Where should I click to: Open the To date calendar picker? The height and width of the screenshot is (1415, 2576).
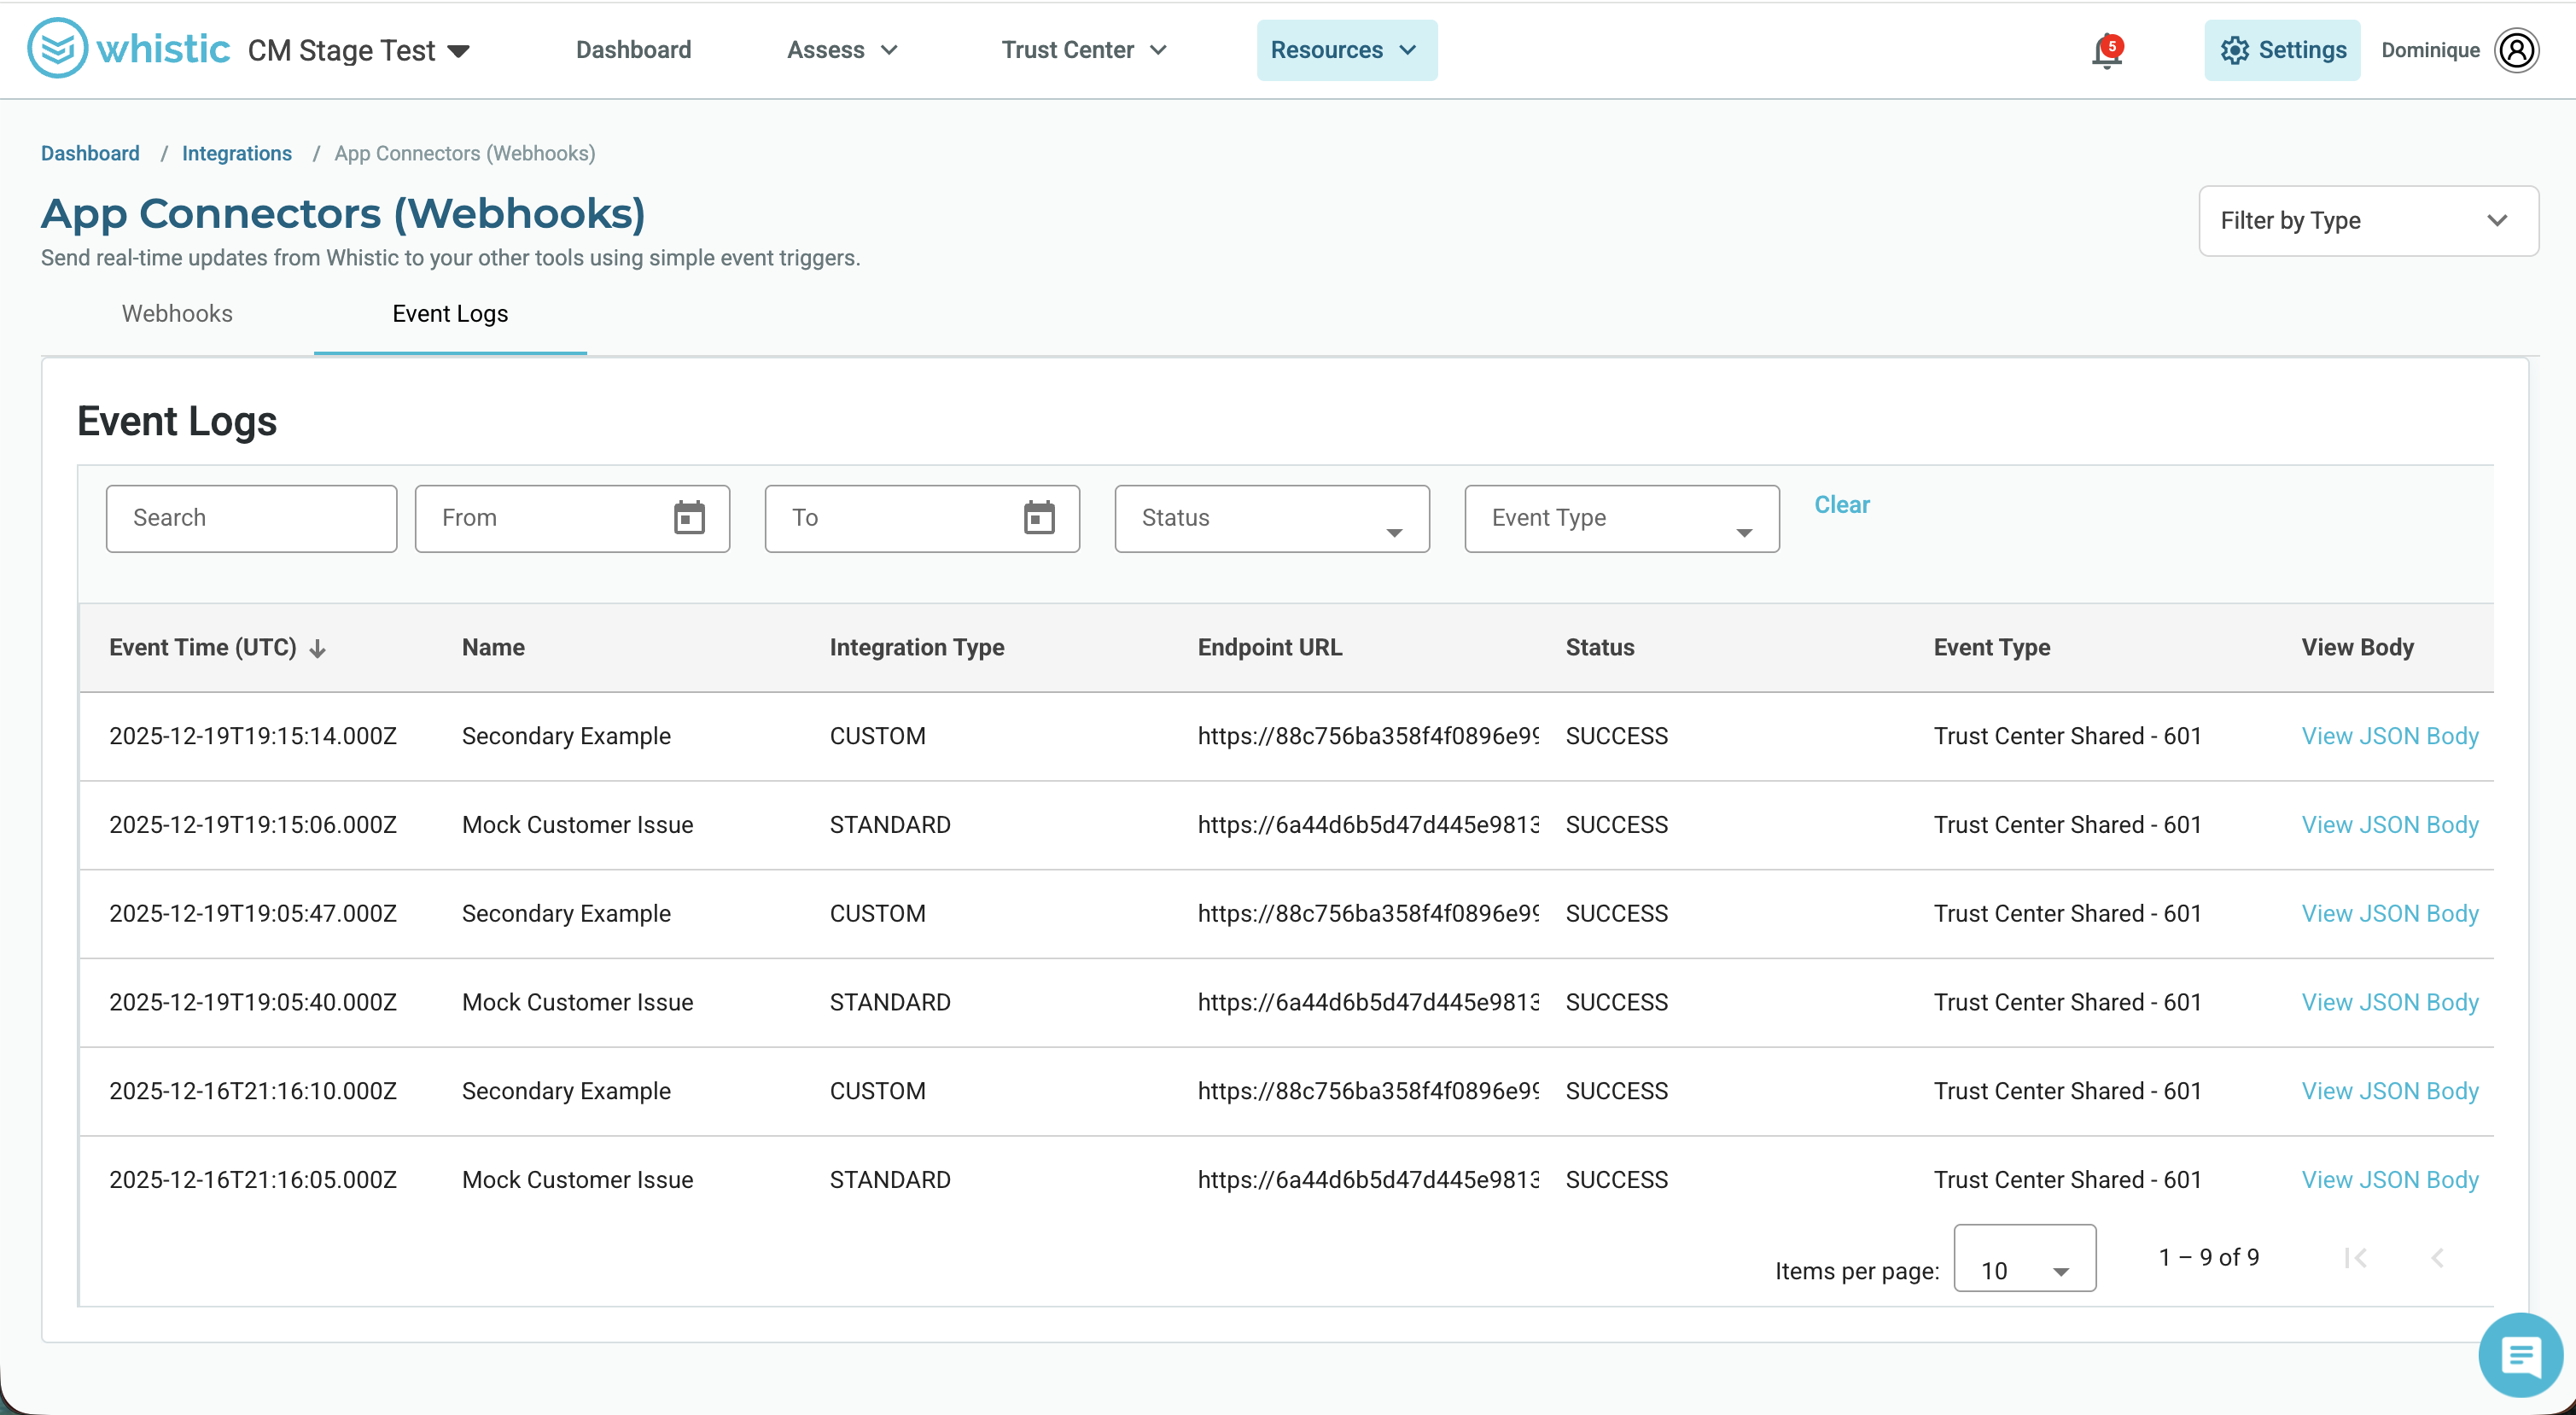(1039, 518)
